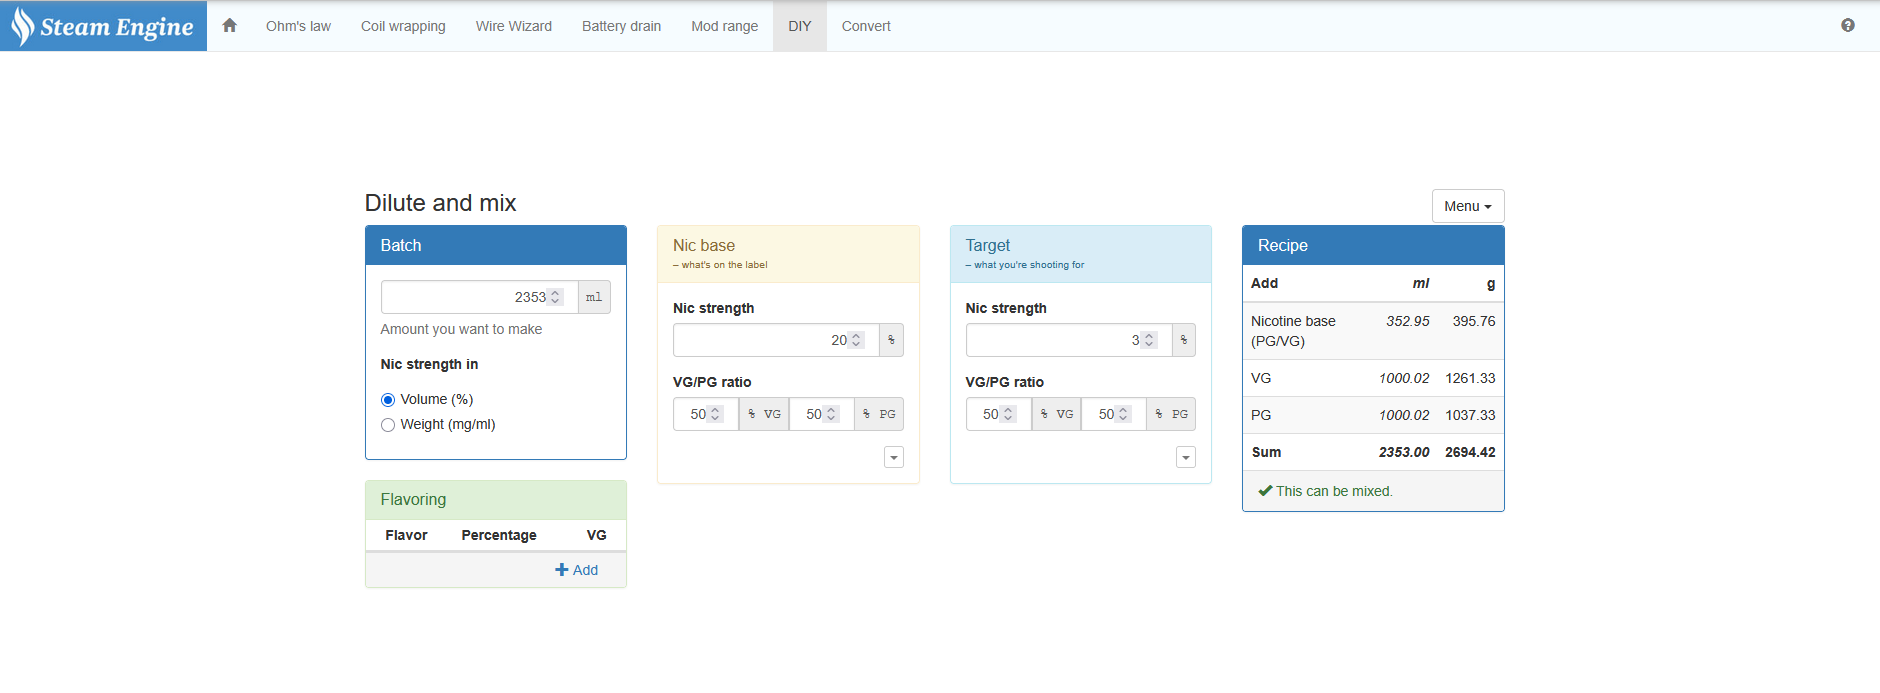This screenshot has height=693, width=1880.
Task: Click Nic base VG percentage spinner
Action: pos(715,414)
